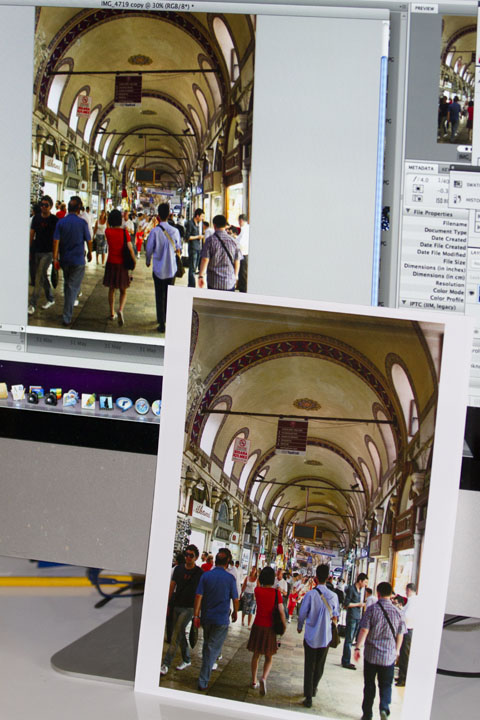This screenshot has width=480, height=720.
Task: Click the bazaar preview thumbnail in Bridge
Action: [457, 79]
